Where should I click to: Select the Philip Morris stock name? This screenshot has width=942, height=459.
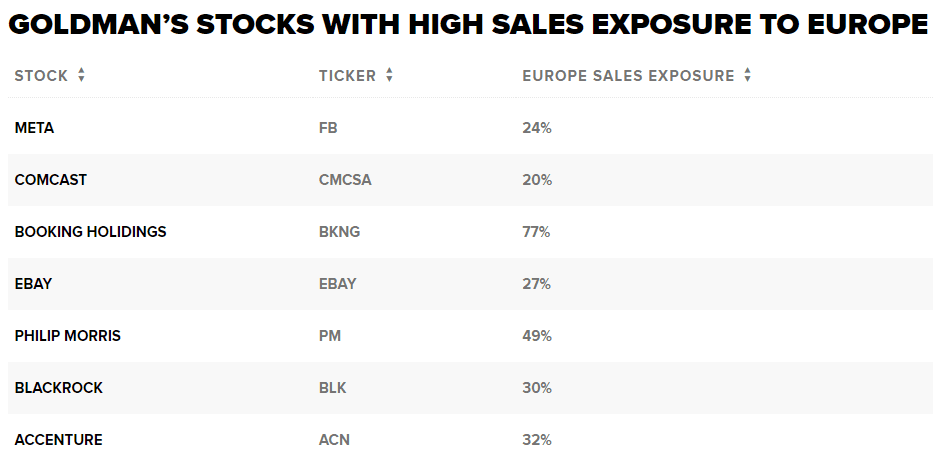67,336
